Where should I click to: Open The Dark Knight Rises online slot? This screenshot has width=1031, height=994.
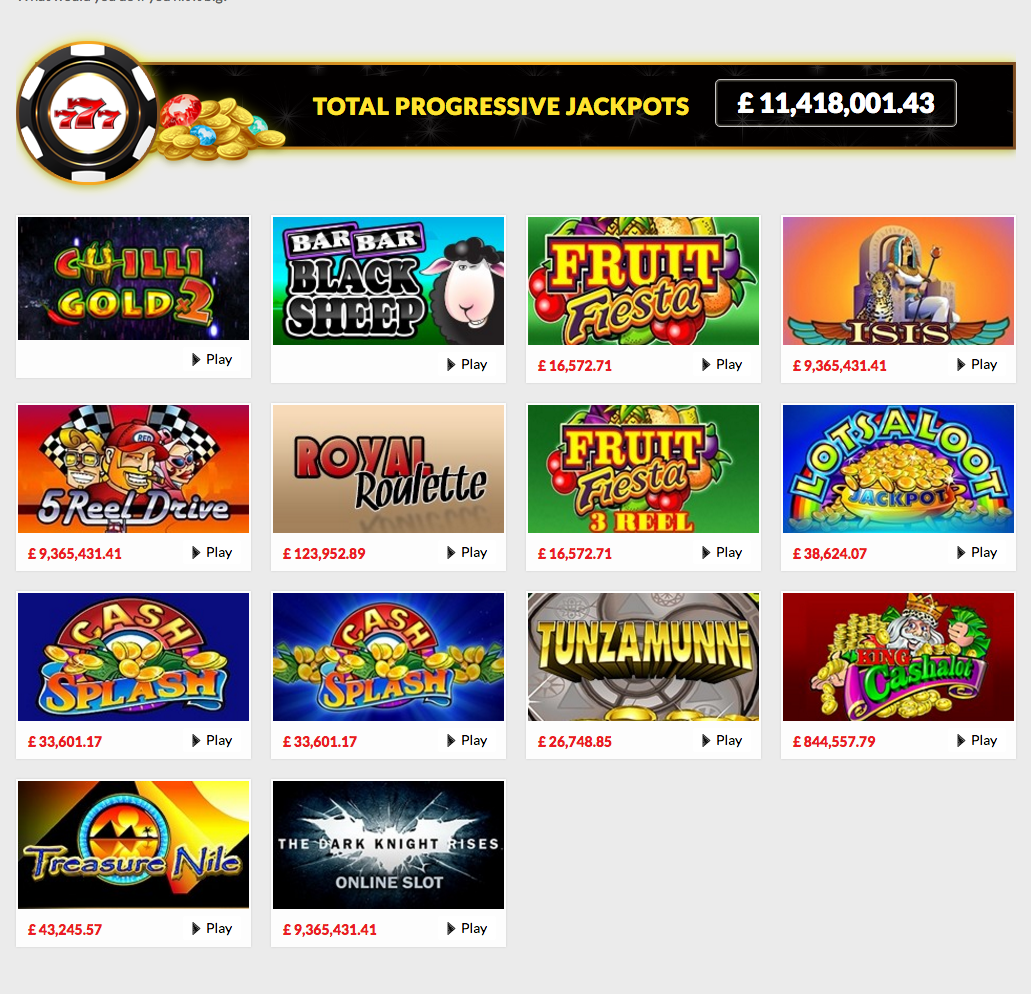[x=389, y=845]
